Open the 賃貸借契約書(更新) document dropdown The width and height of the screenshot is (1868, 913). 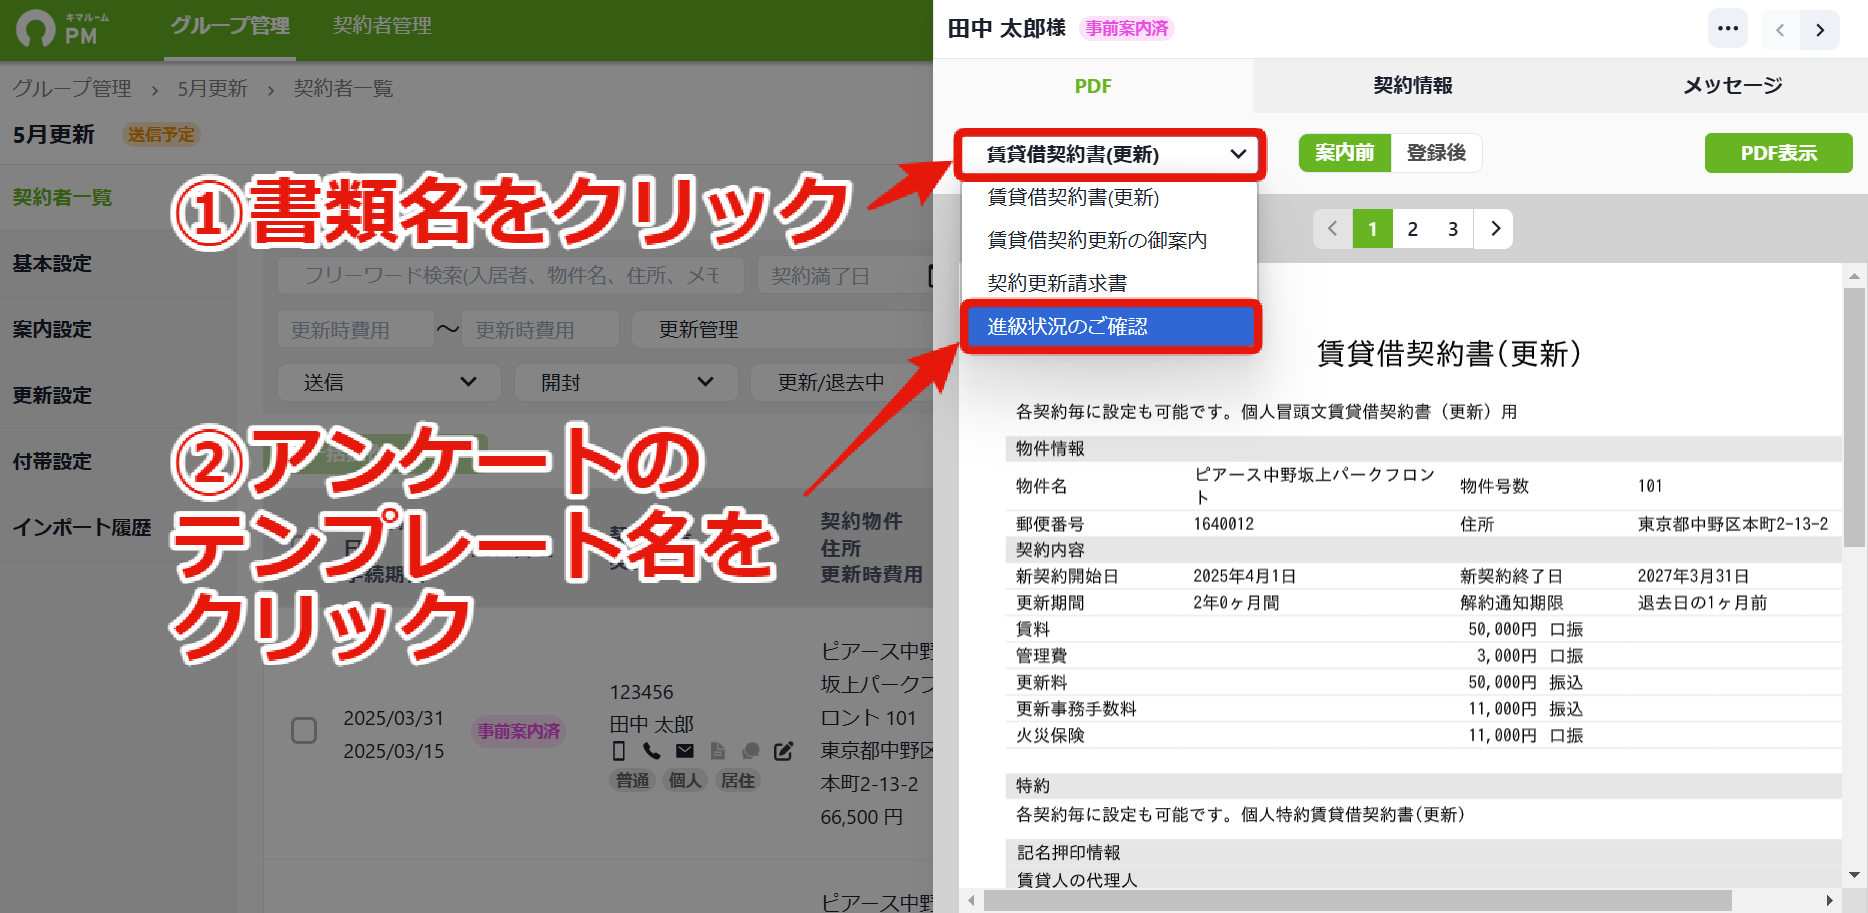click(1110, 154)
